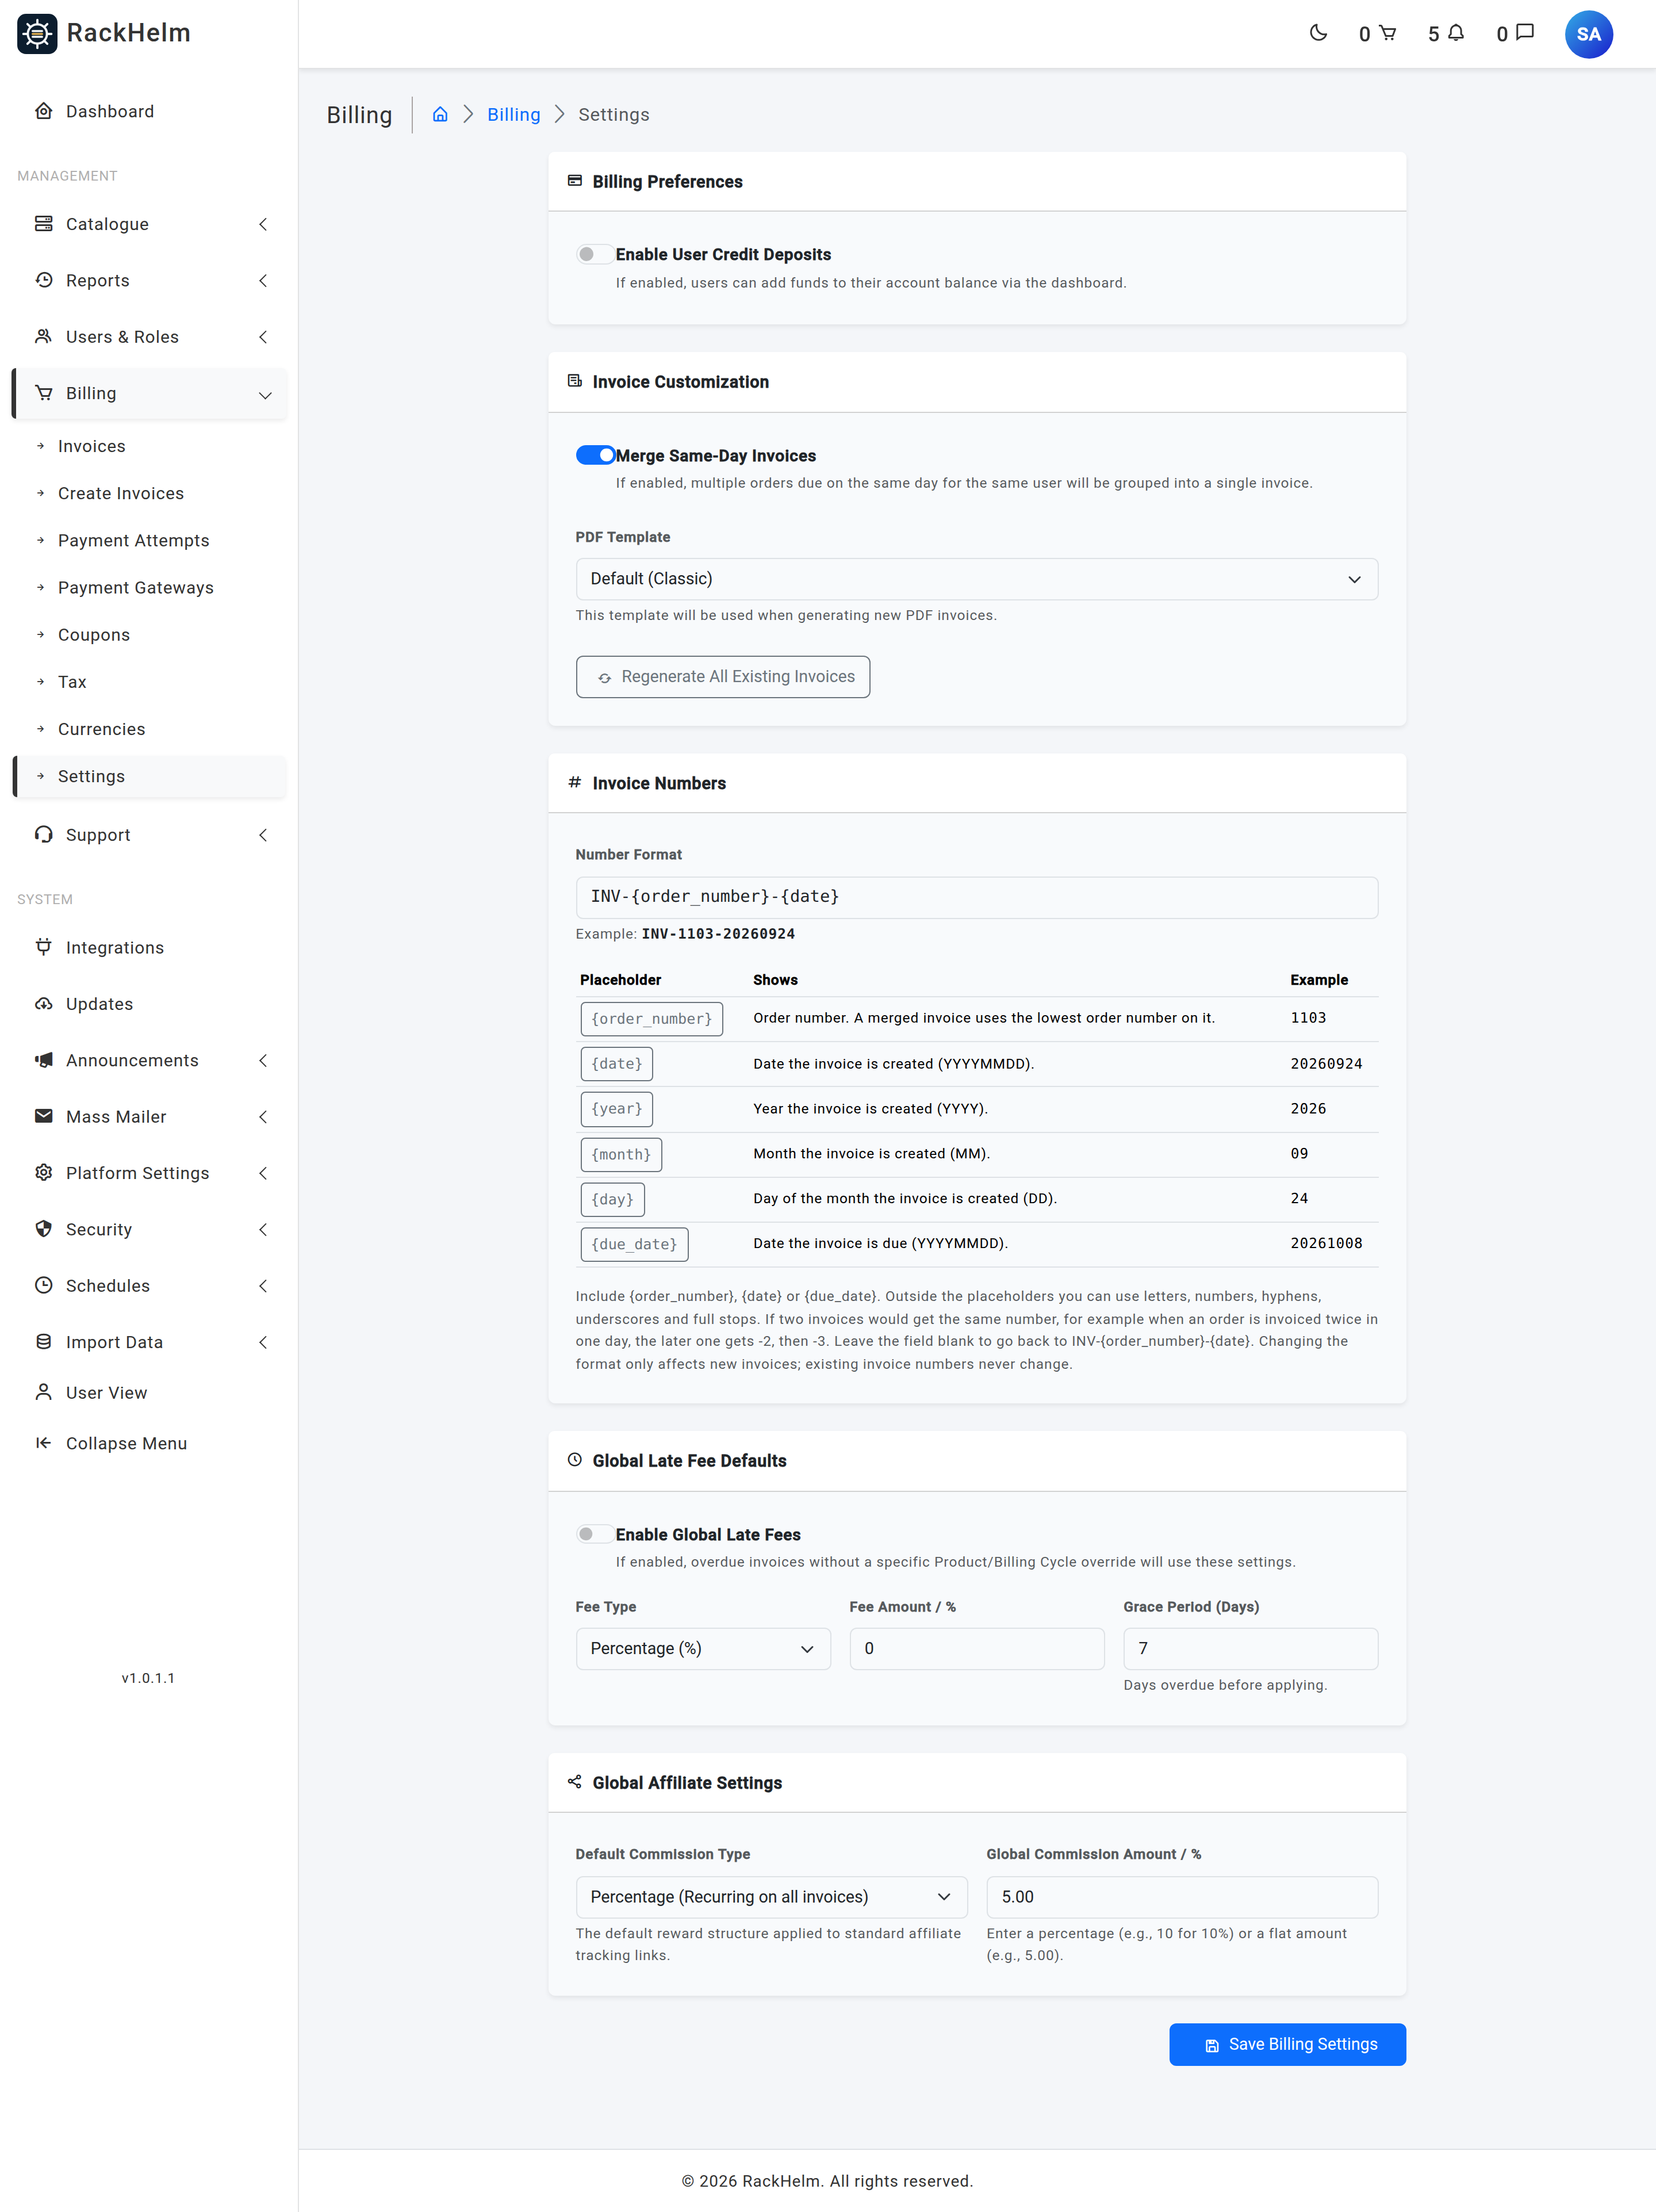The image size is (1656, 2212).
Task: Click the Updates cloud icon
Action: click(x=44, y=1003)
